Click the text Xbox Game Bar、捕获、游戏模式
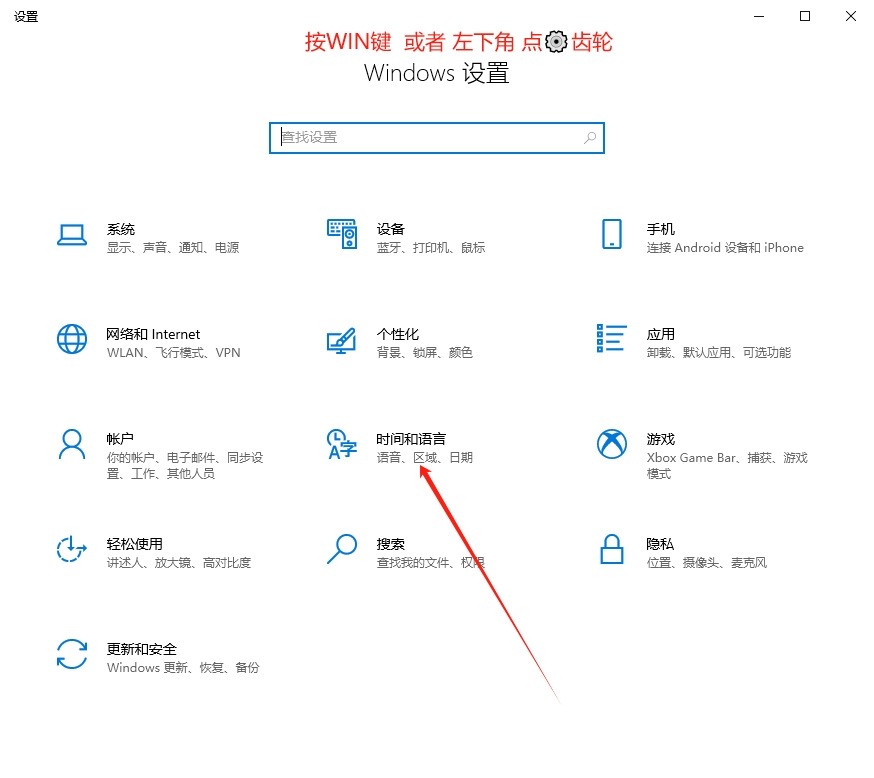 727,465
